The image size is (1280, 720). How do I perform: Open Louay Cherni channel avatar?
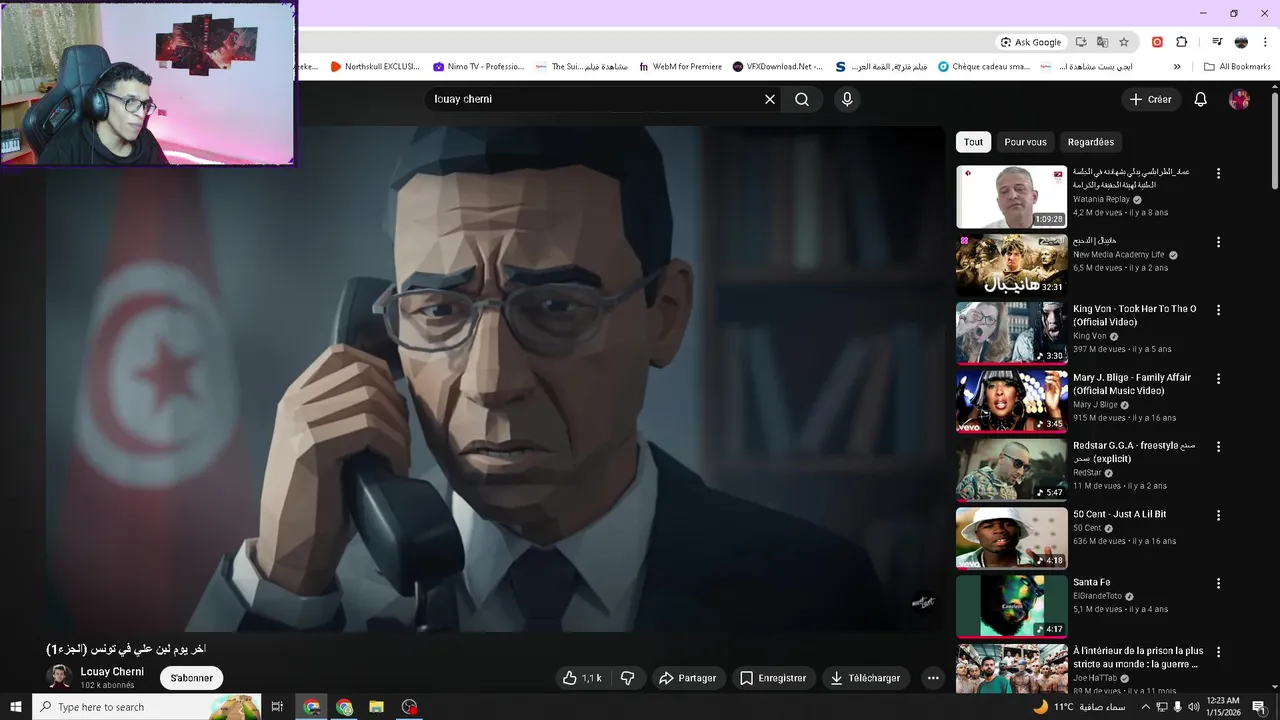(x=59, y=677)
